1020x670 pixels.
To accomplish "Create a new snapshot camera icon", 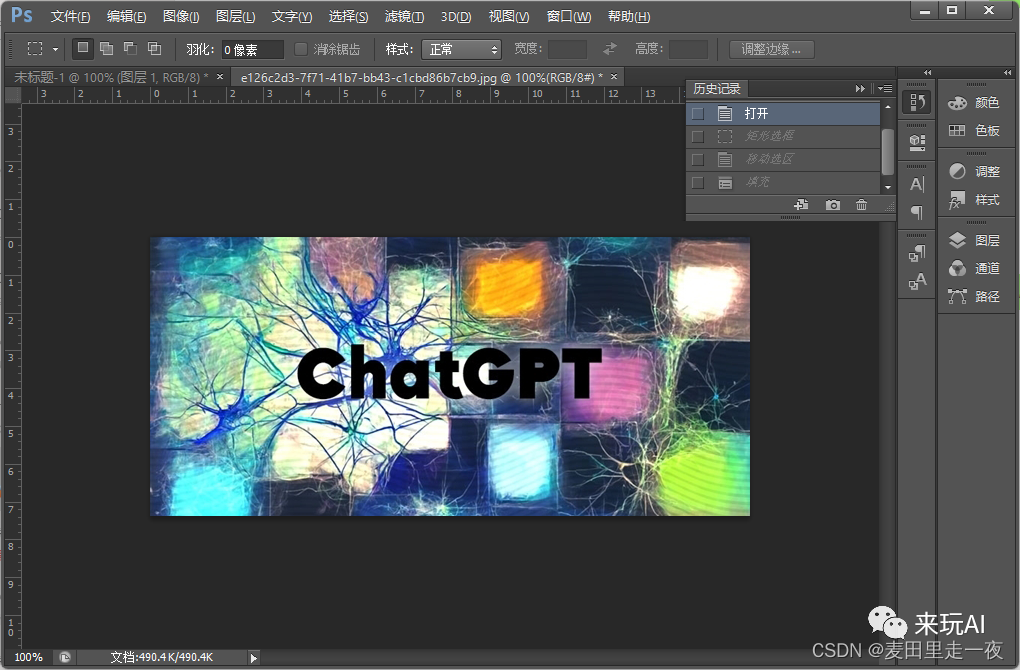I will pyautogui.click(x=833, y=205).
